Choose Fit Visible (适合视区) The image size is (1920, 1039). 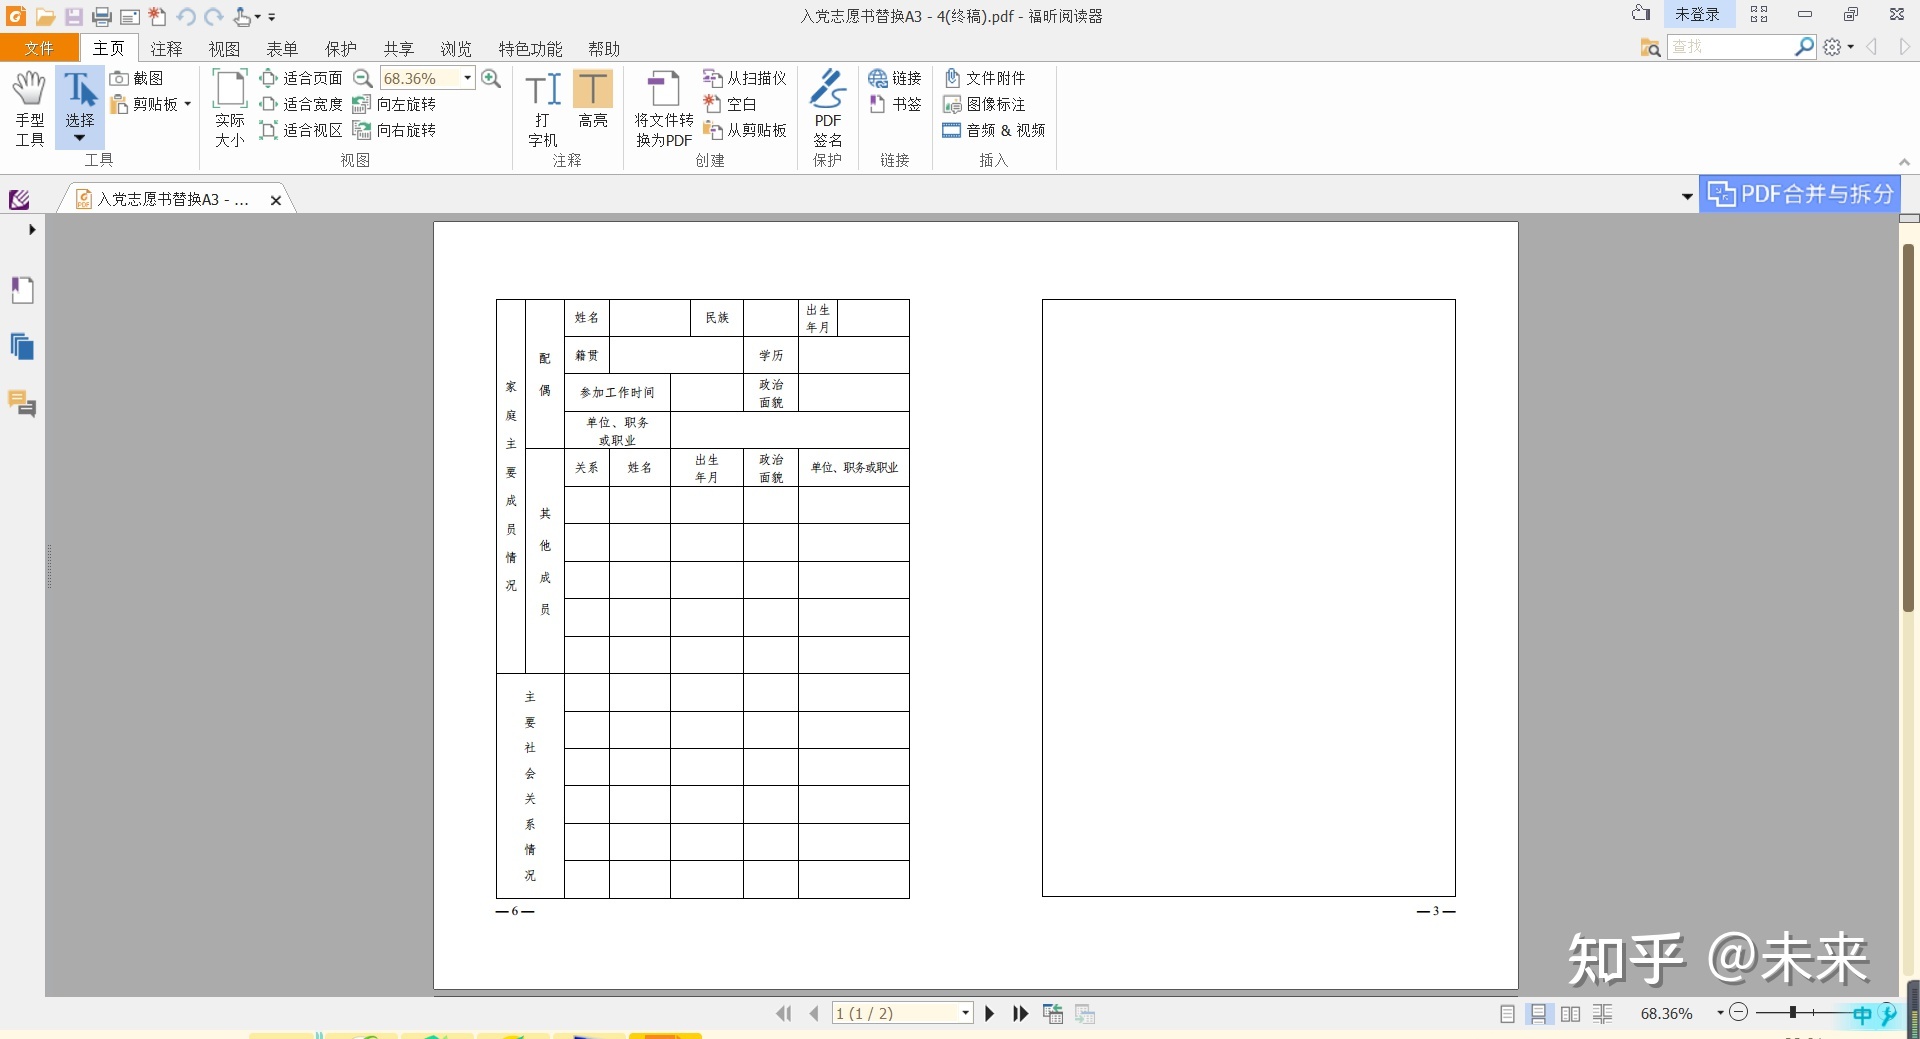tap(301, 130)
